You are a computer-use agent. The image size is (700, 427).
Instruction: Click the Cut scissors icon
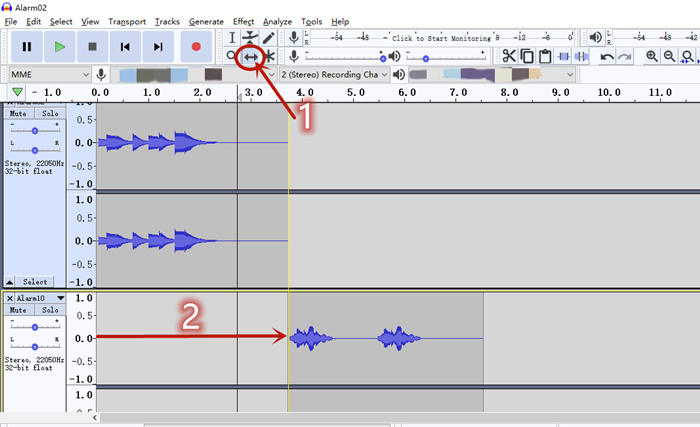[509, 56]
